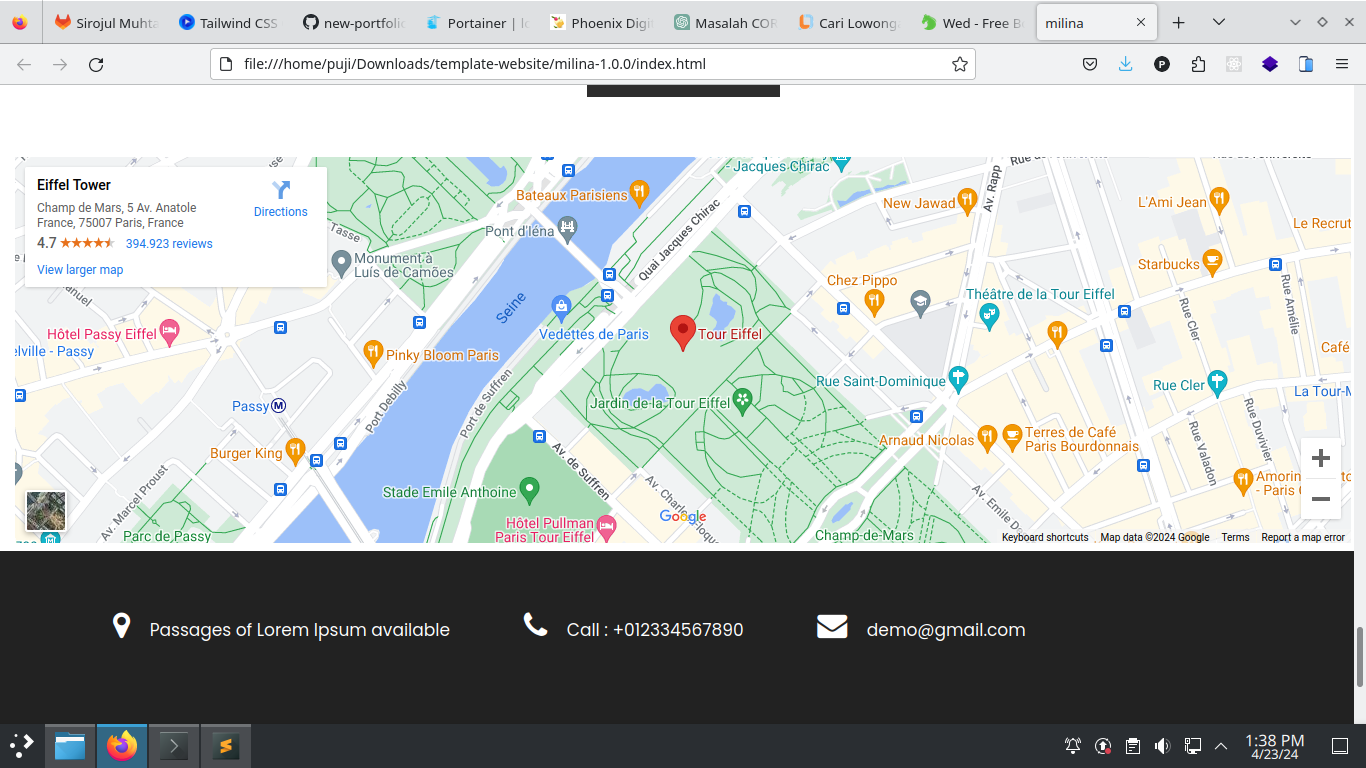Click the phone icon in footer

click(535, 625)
